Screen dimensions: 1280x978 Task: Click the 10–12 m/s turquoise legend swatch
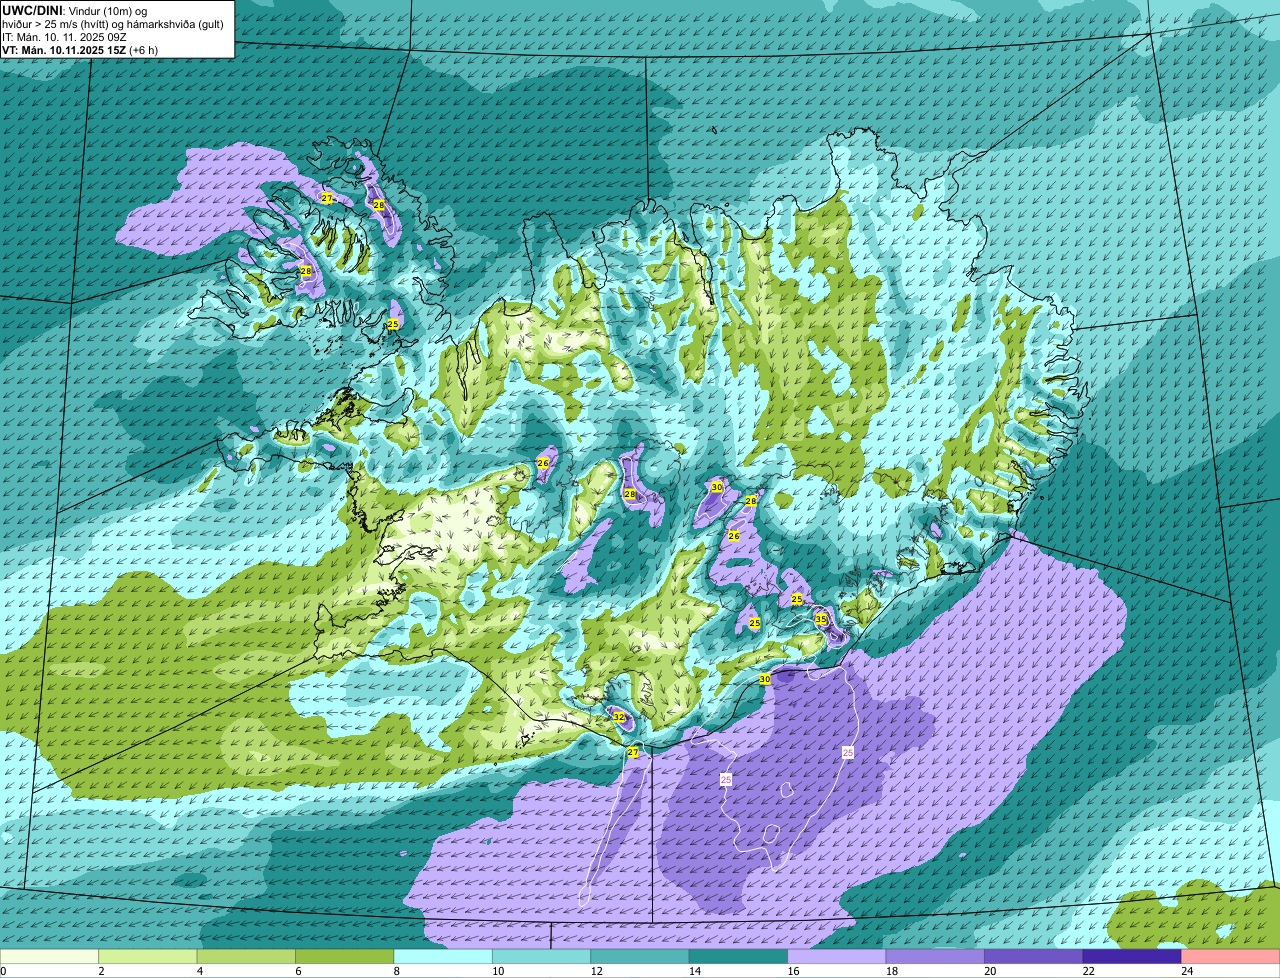point(542,956)
